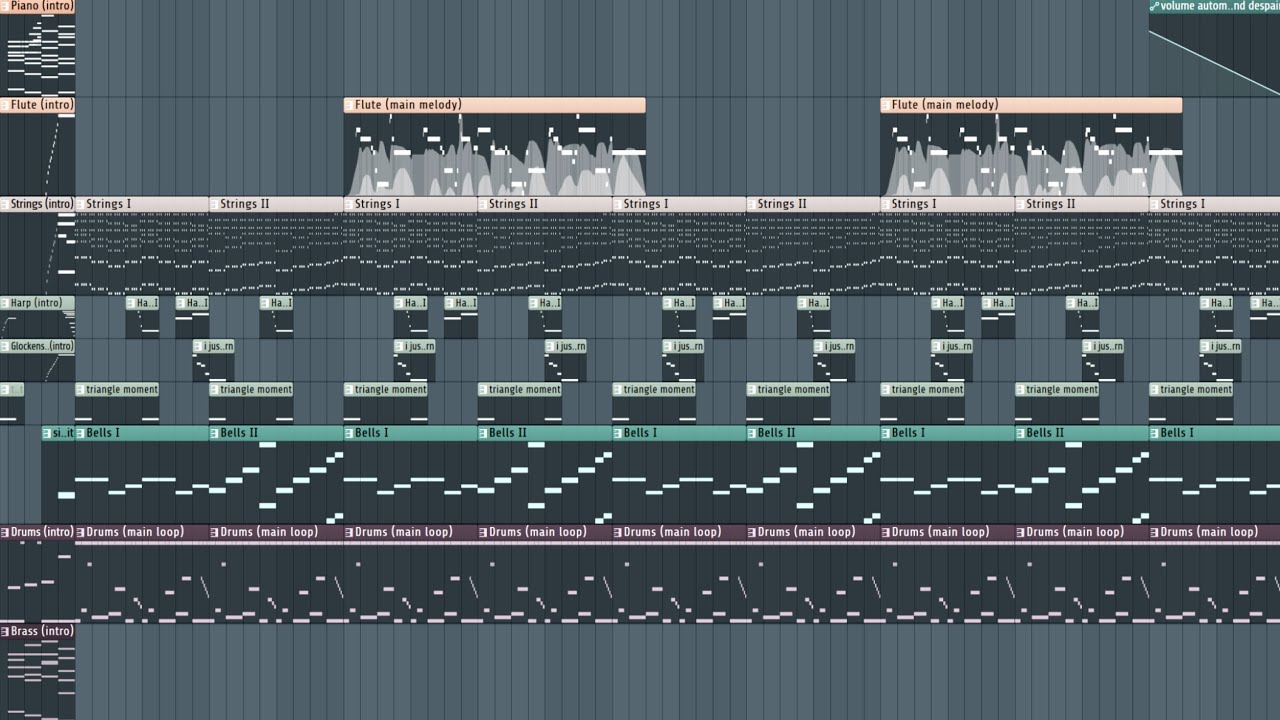
Task: Select the Brass (intro) clip title
Action: pos(42,631)
